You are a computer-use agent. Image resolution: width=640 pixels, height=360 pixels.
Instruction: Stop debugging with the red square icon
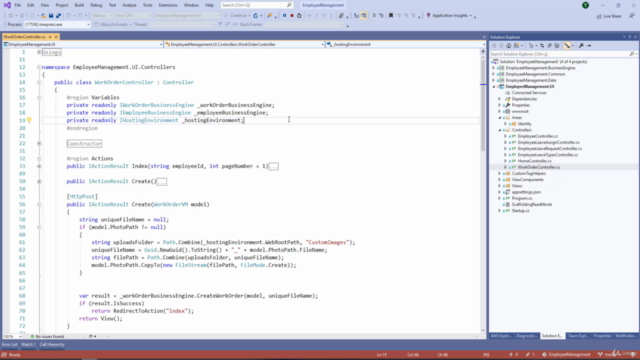(x=292, y=16)
